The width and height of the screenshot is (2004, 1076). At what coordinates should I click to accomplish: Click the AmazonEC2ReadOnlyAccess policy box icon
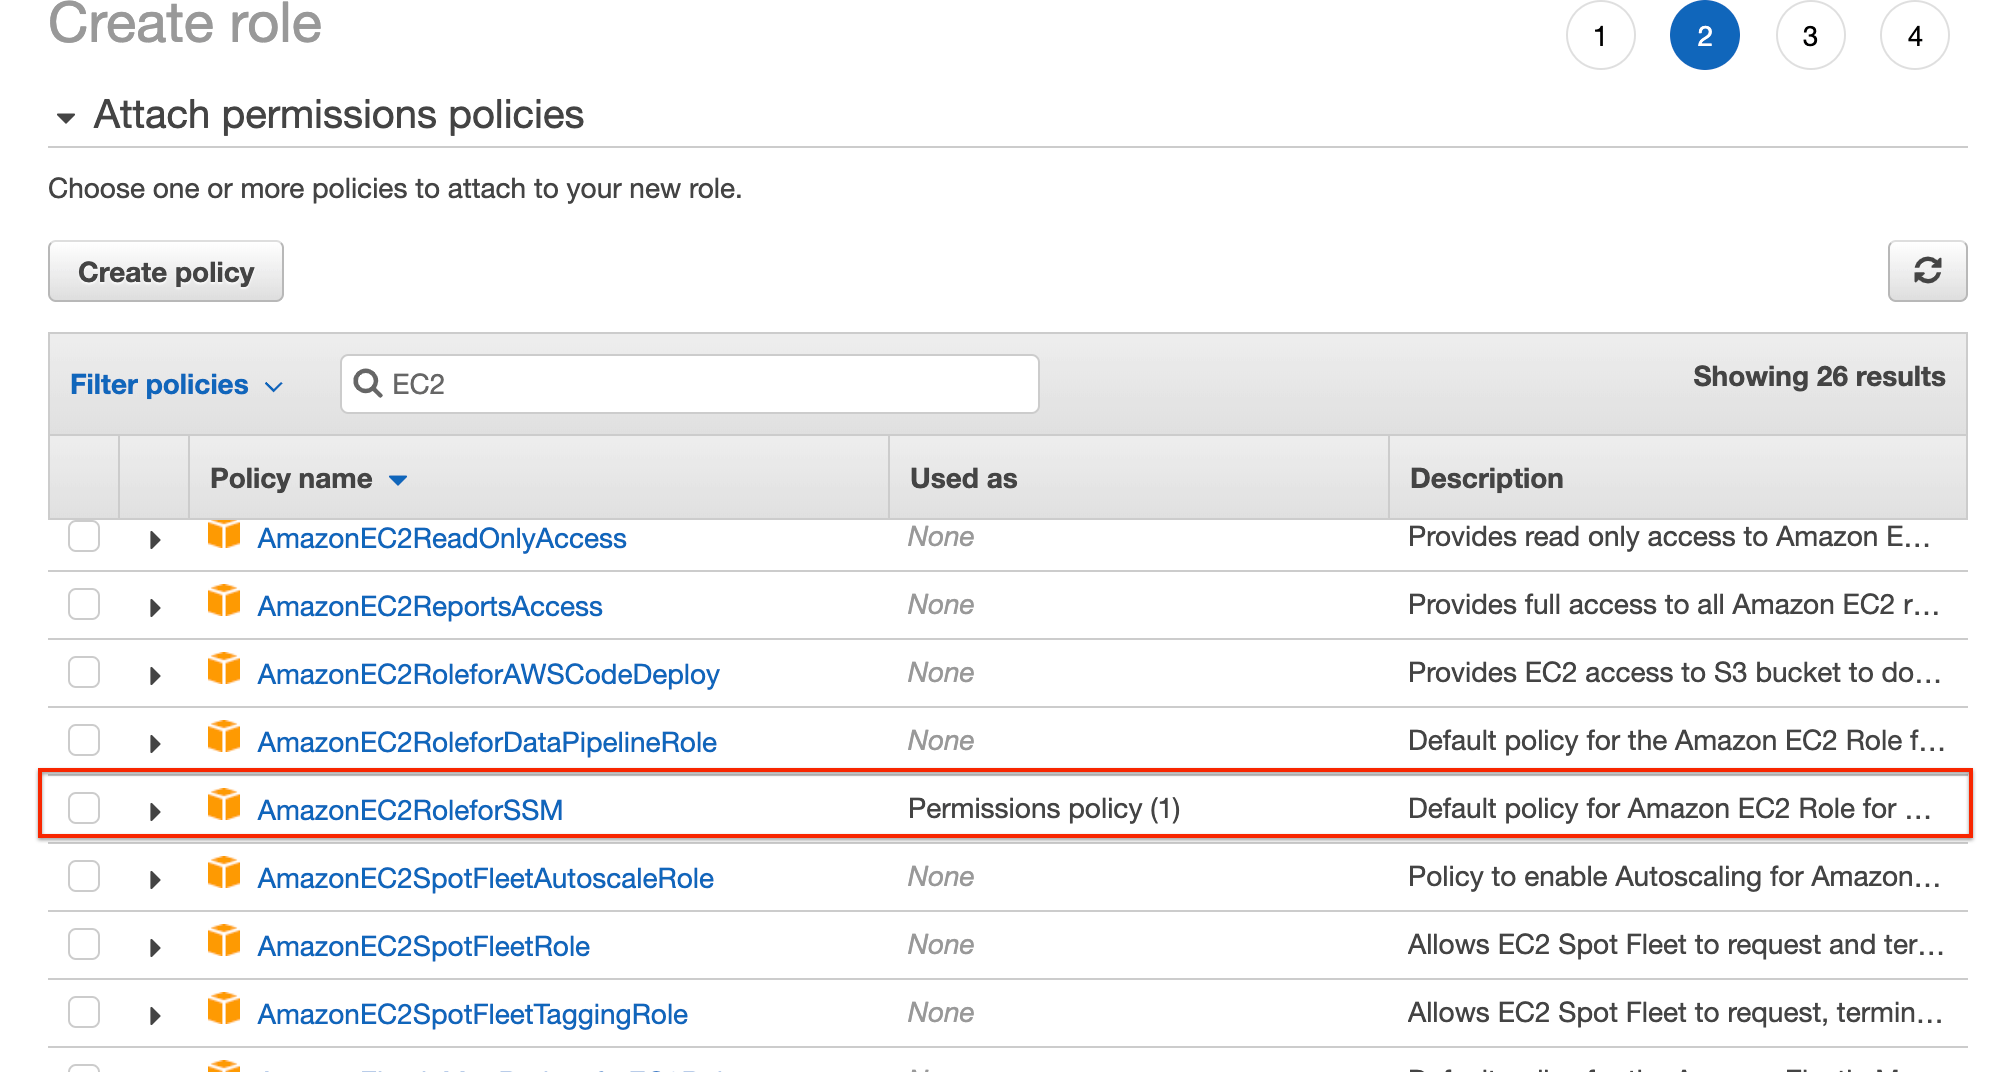[224, 534]
